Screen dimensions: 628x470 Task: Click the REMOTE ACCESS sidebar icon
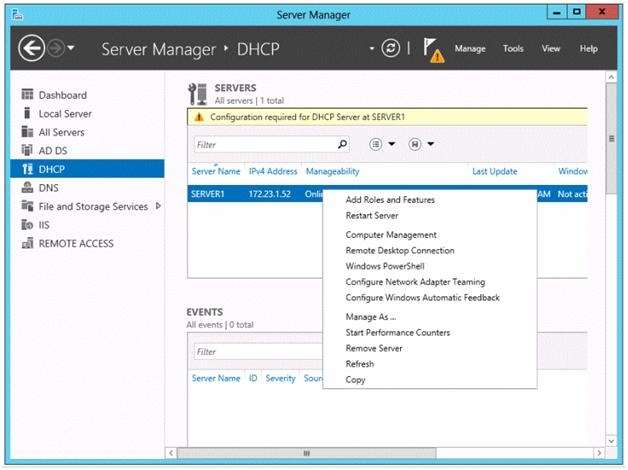point(27,243)
